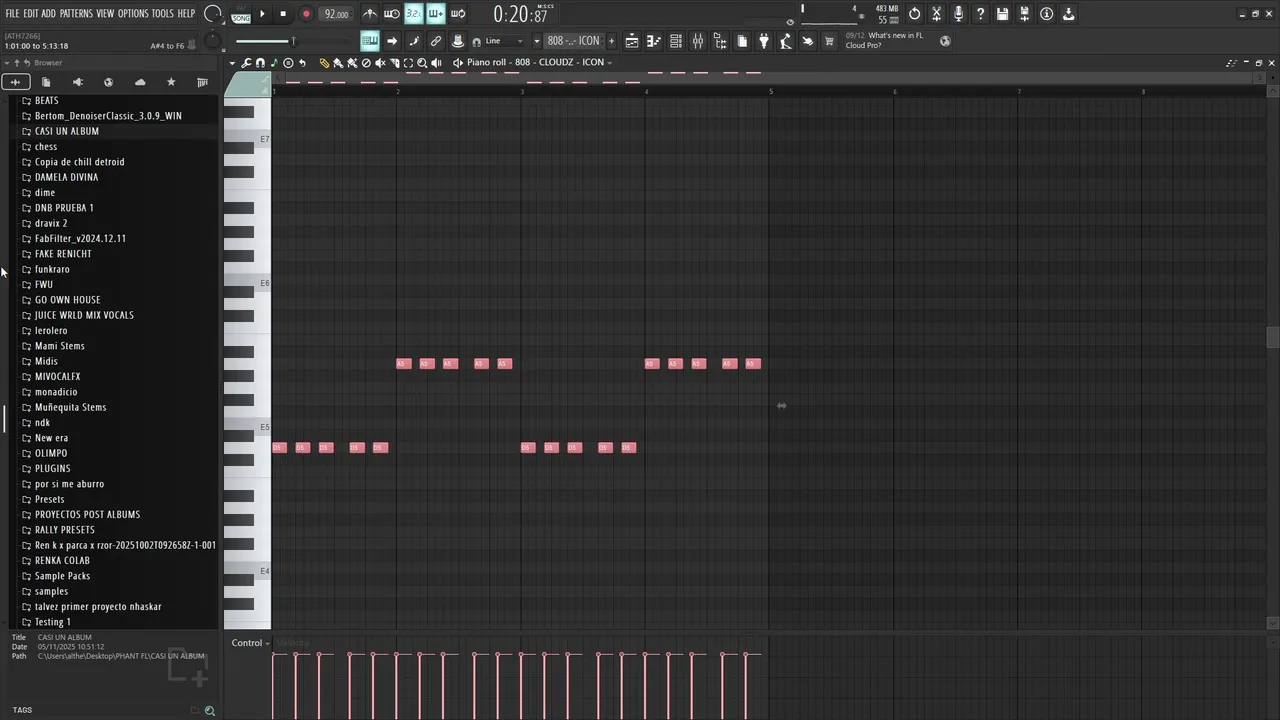1280x720 pixels.
Task: Open the Browser options arrow menu
Action: pos(7,63)
